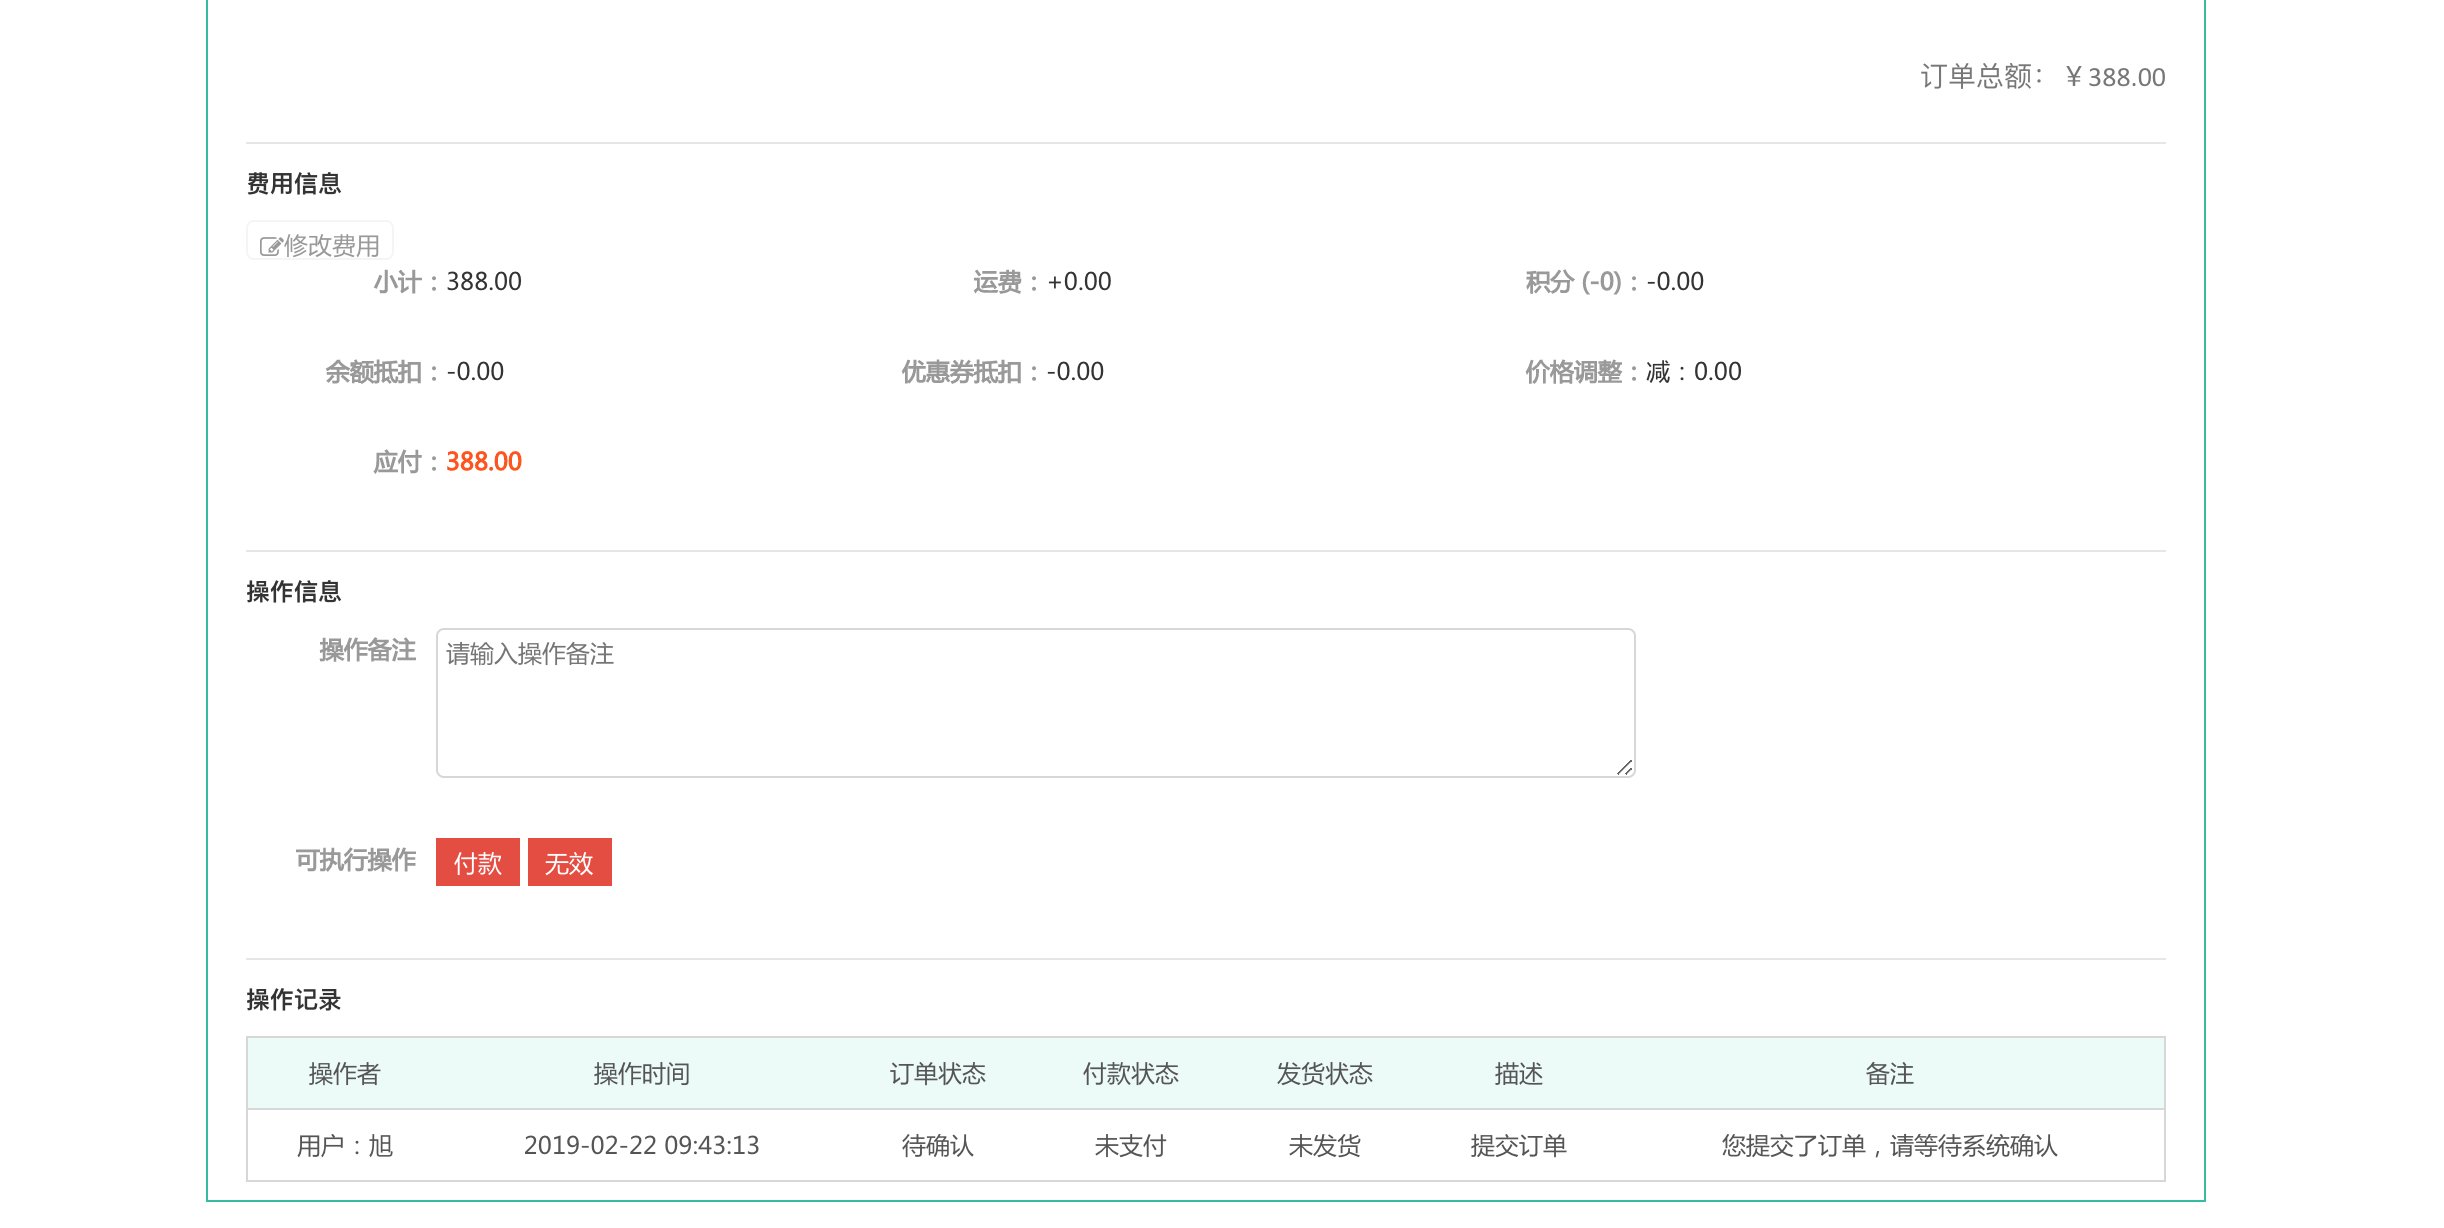Click the edit pencil icon beside 修改费用
The image size is (2444, 1228).
(270, 246)
